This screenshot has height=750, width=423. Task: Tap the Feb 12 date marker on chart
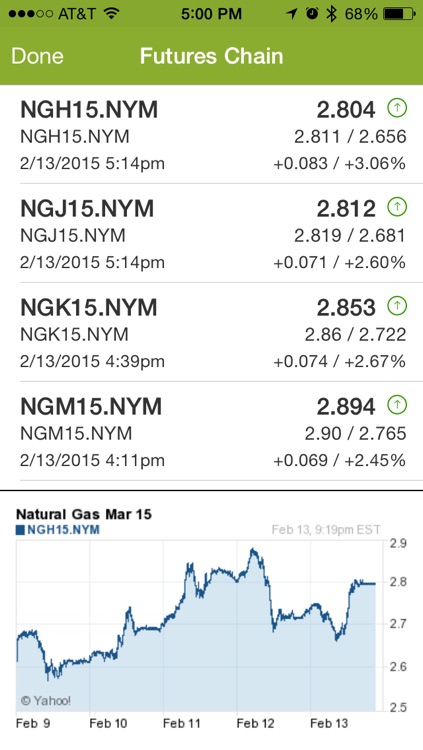(255, 723)
